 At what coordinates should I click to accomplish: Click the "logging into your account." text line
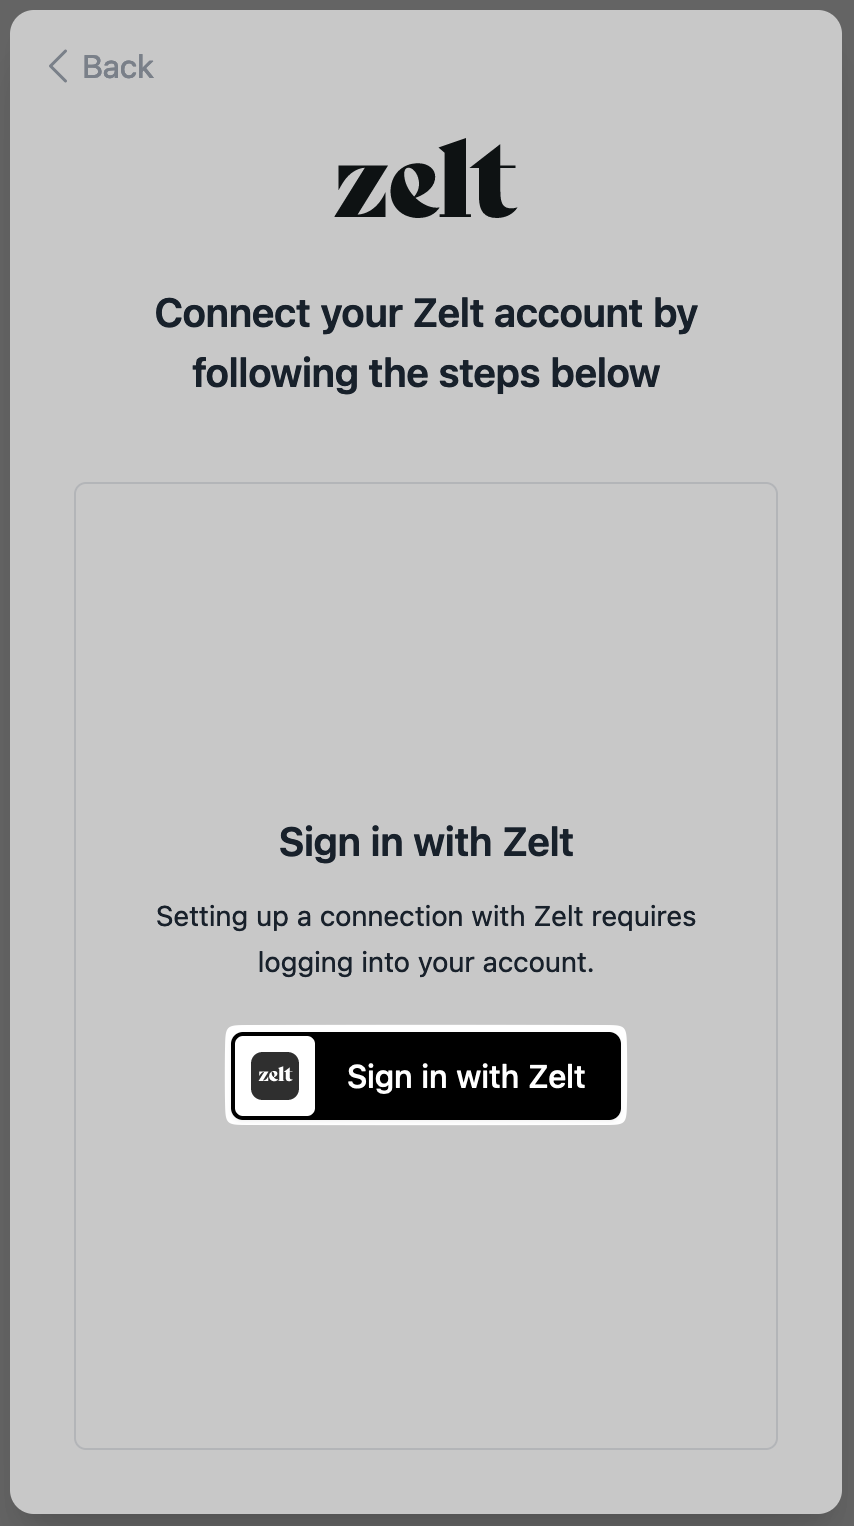coord(426,962)
